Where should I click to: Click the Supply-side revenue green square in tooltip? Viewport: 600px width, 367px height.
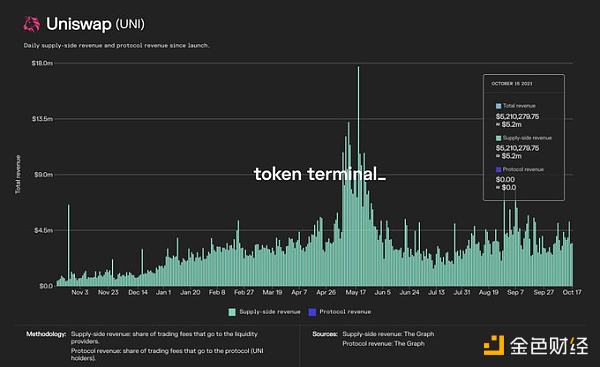point(499,138)
